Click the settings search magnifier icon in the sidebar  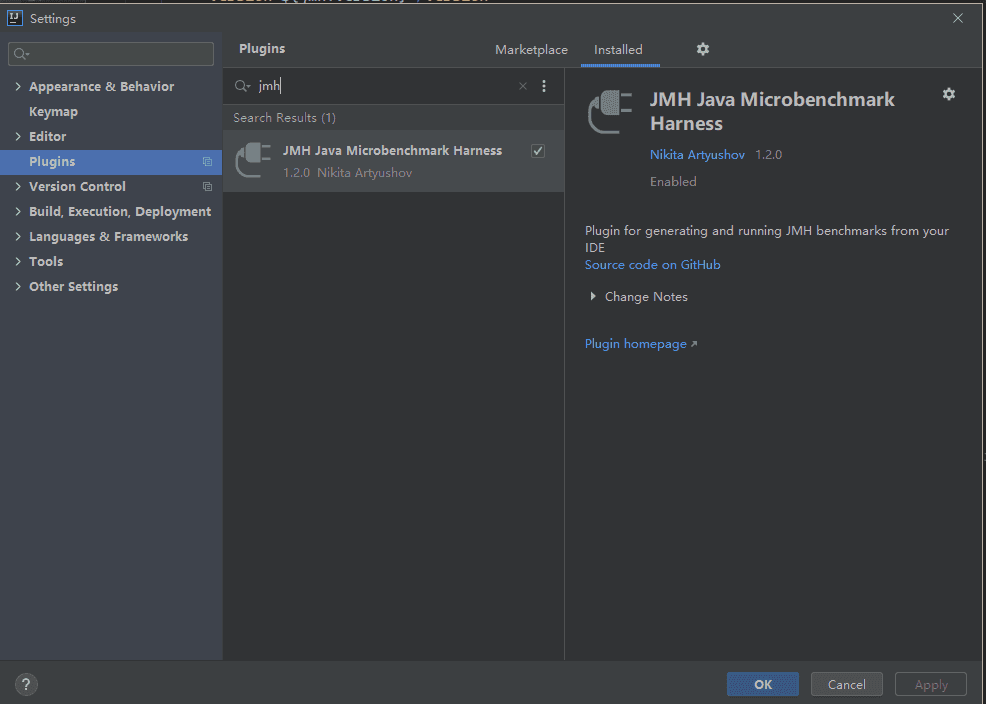pos(21,54)
